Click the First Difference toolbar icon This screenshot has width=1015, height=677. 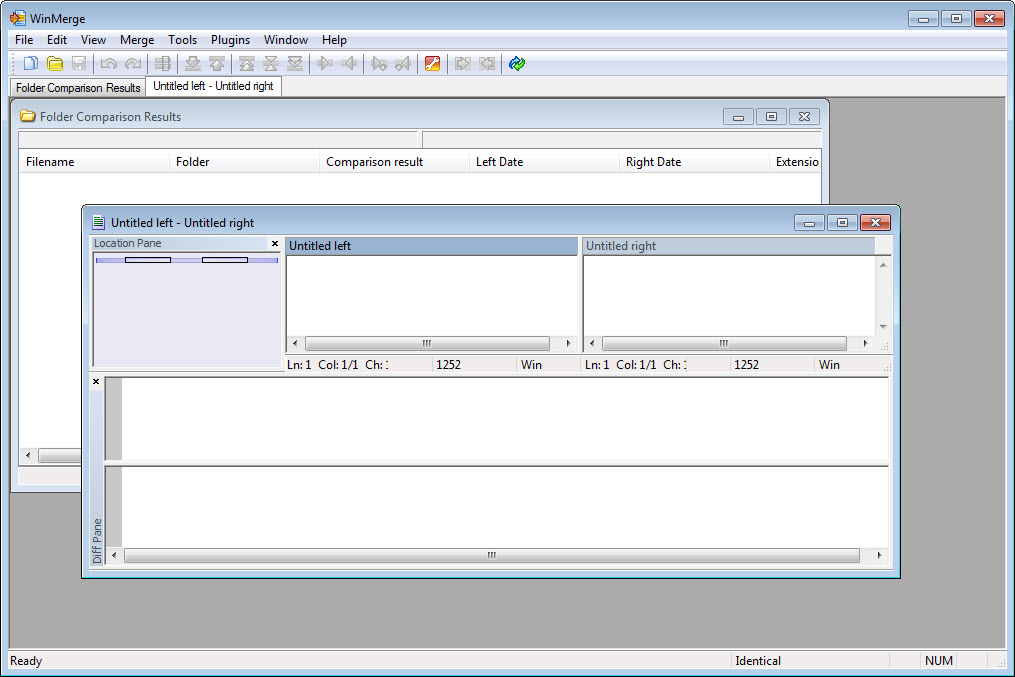pyautogui.click(x=247, y=63)
